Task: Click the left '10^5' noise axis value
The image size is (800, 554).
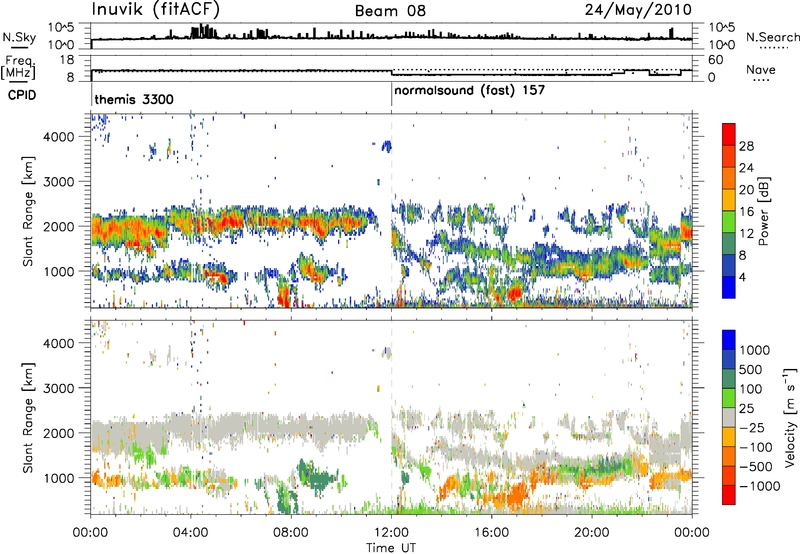Action: 62,27
